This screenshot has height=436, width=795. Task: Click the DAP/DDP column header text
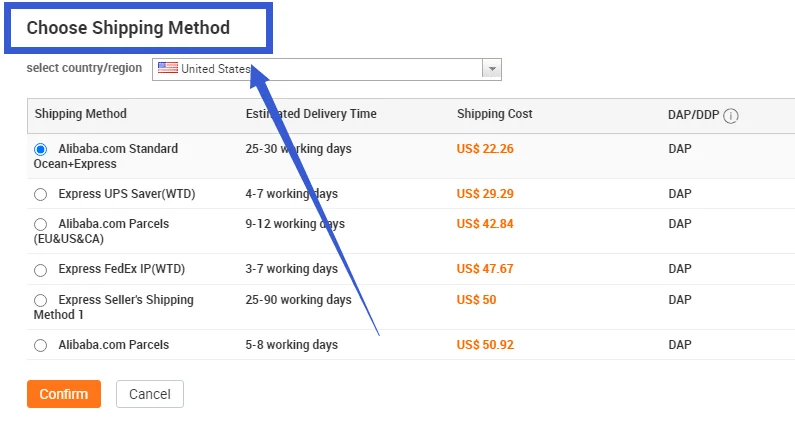coord(693,115)
